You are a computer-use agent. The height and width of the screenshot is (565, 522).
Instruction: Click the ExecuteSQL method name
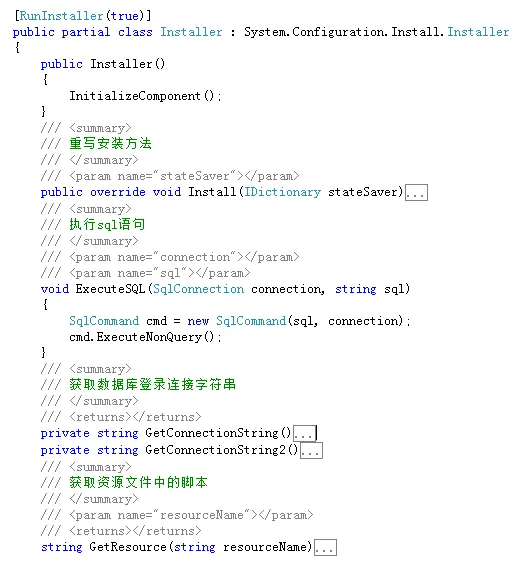110,289
